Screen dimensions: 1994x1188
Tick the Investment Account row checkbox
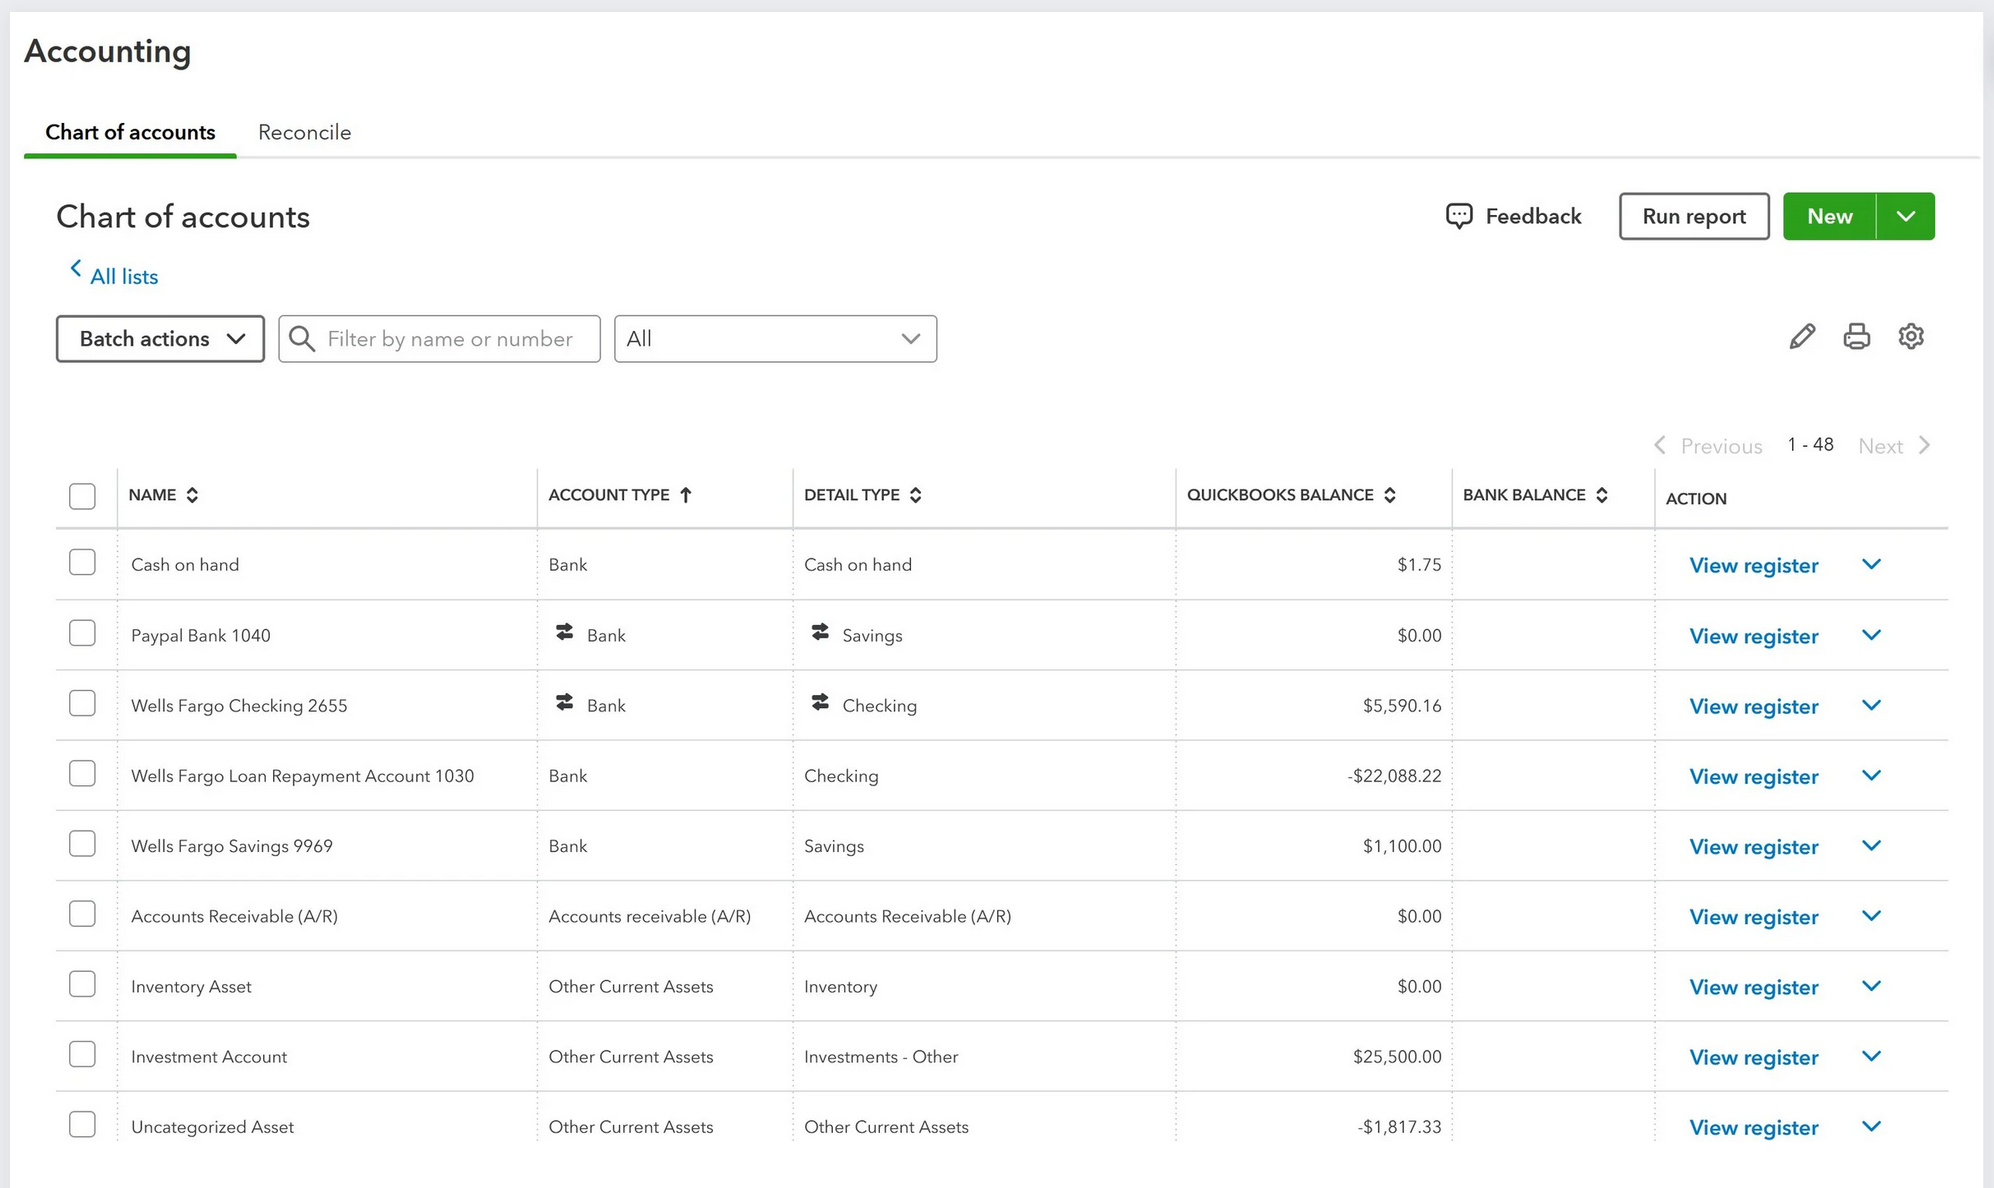pyautogui.click(x=82, y=1055)
